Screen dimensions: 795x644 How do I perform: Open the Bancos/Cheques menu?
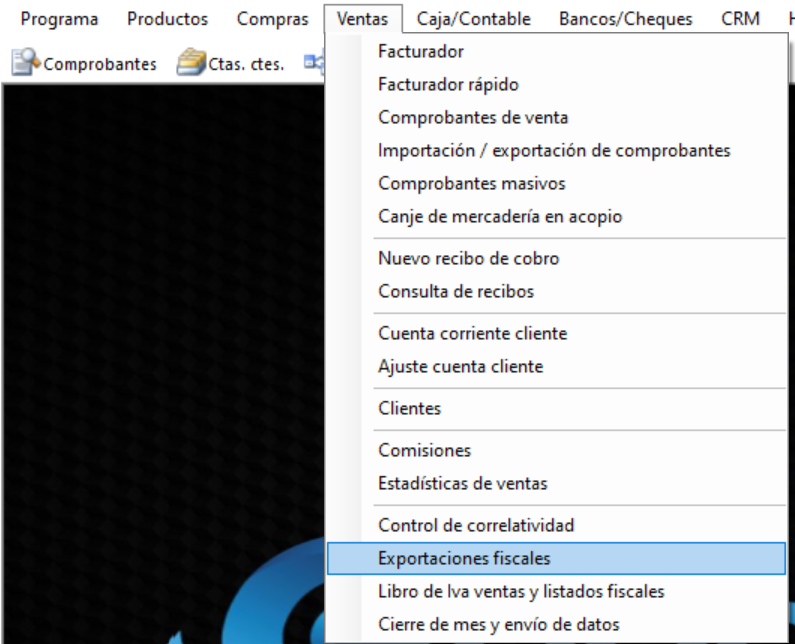coord(626,19)
